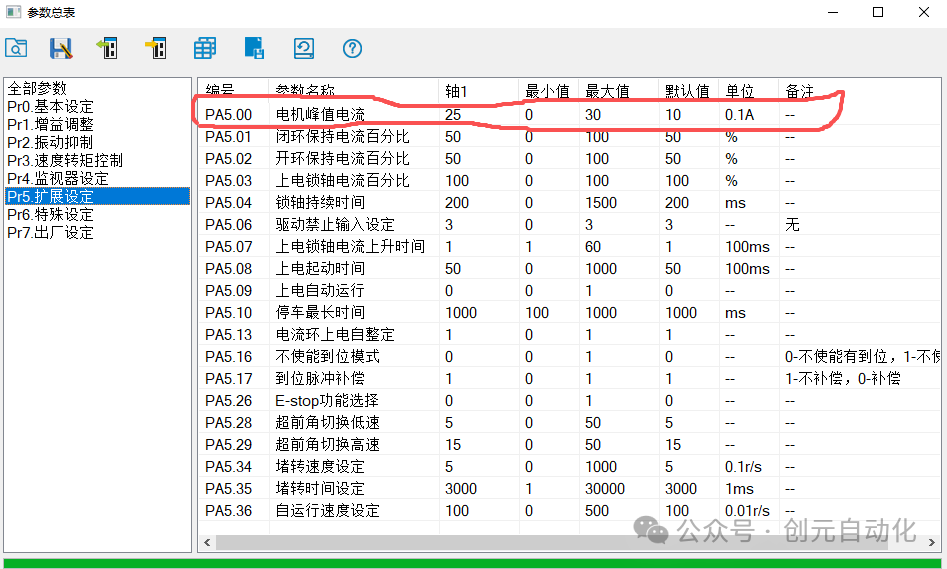This screenshot has height=569, width=947.
Task: Click the save-as floppy with pencil icon
Action: point(61,48)
